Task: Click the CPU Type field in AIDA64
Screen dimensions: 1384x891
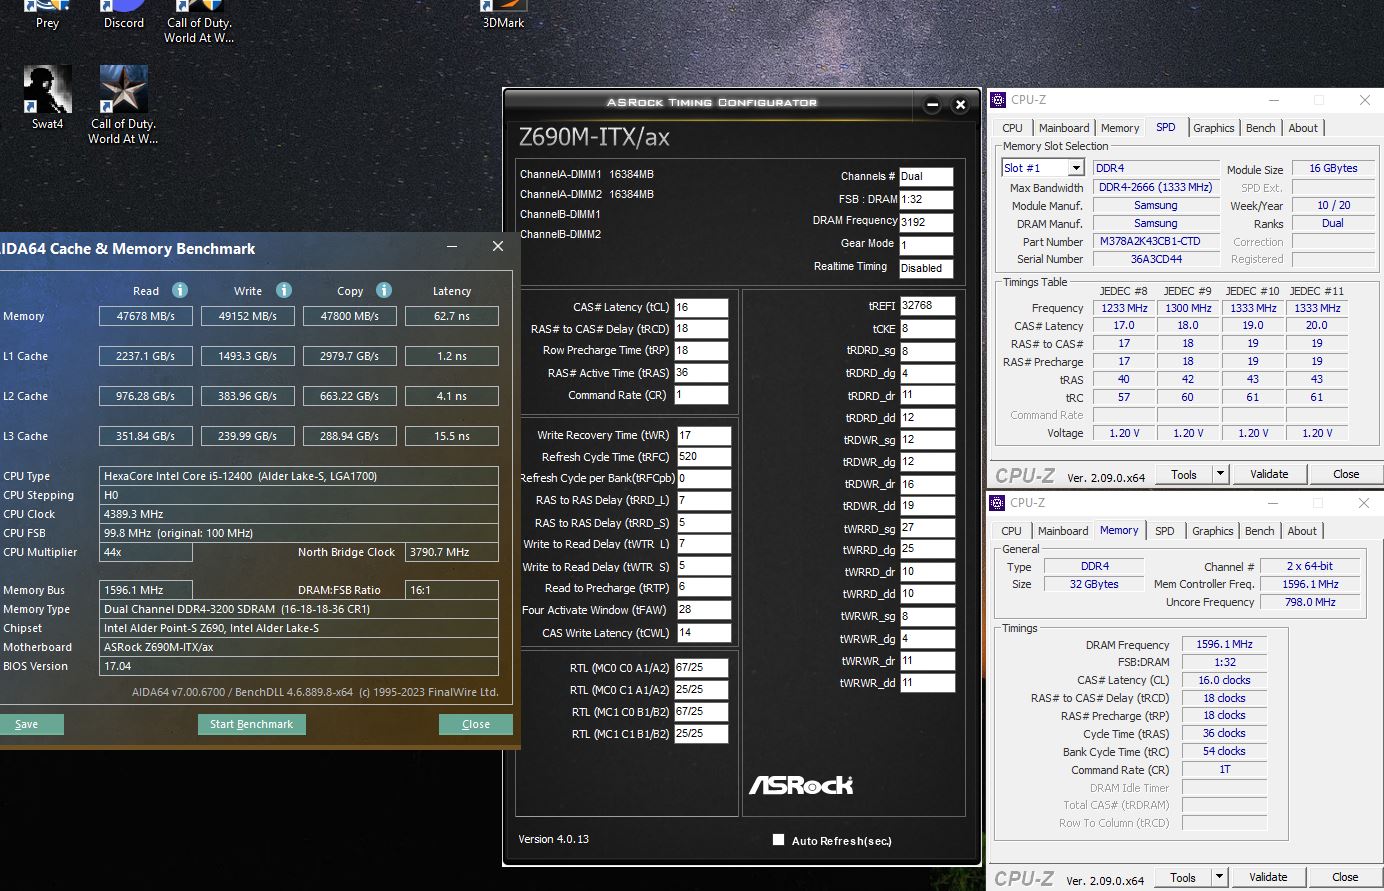Action: coord(299,476)
